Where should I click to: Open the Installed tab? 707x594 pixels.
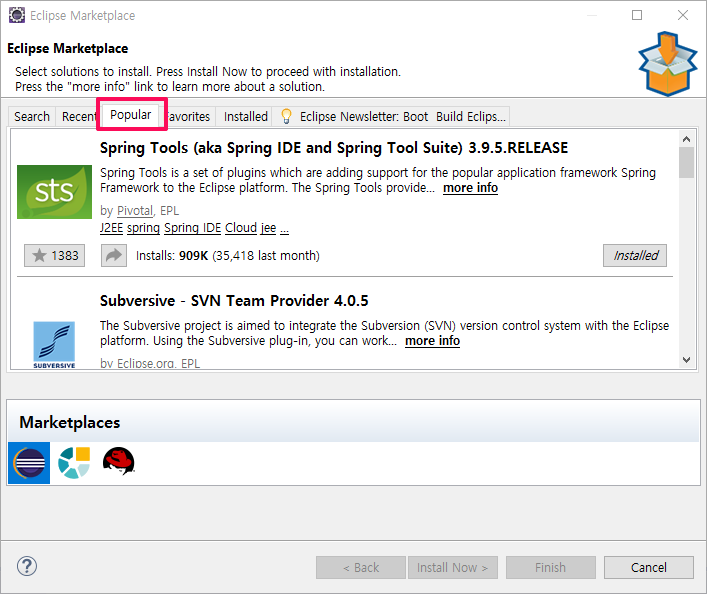point(246,116)
